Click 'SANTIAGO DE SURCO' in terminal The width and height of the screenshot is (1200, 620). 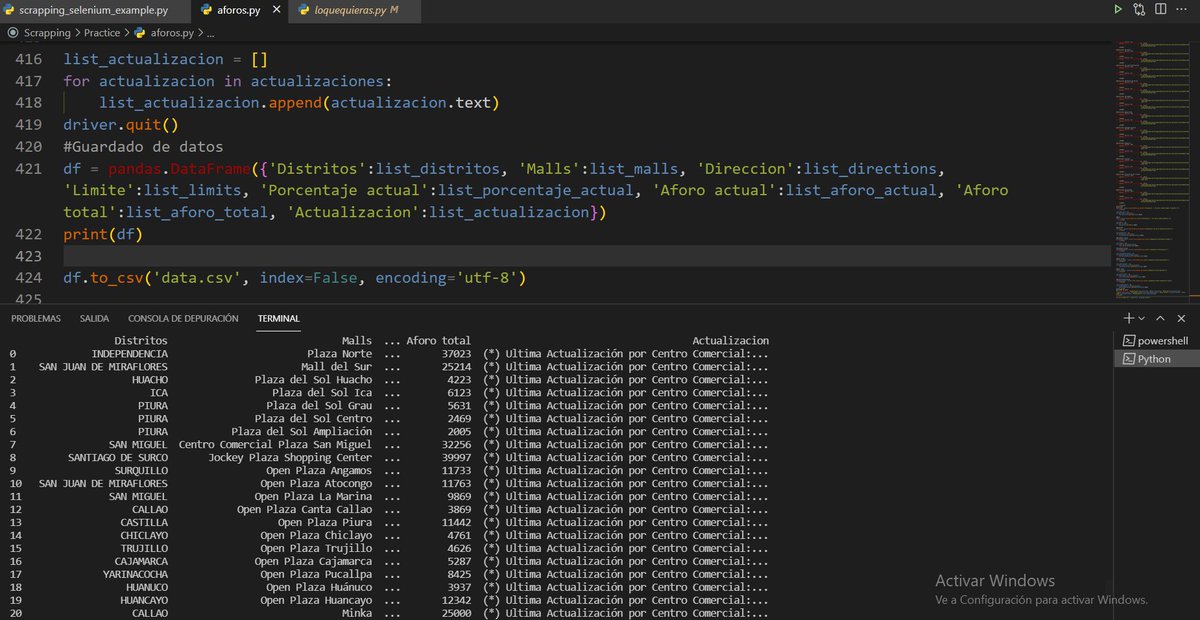point(118,458)
